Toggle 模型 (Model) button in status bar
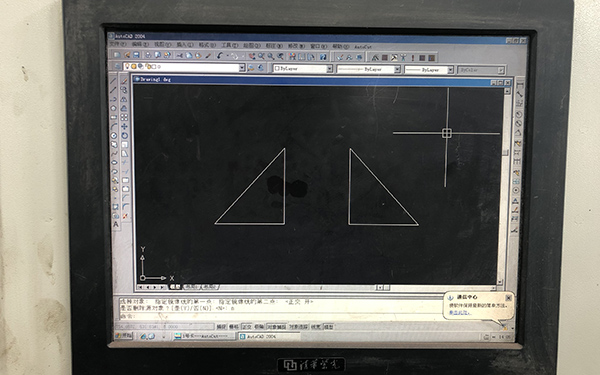Image resolution: width=600 pixels, height=375 pixels. tap(329, 327)
